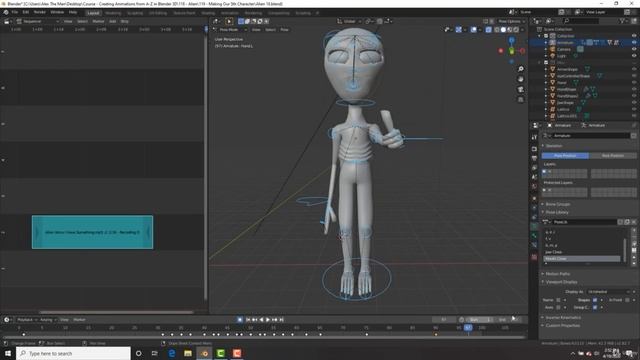
Task: Open the Bone Constraints properties tab icon
Action: click(534, 245)
